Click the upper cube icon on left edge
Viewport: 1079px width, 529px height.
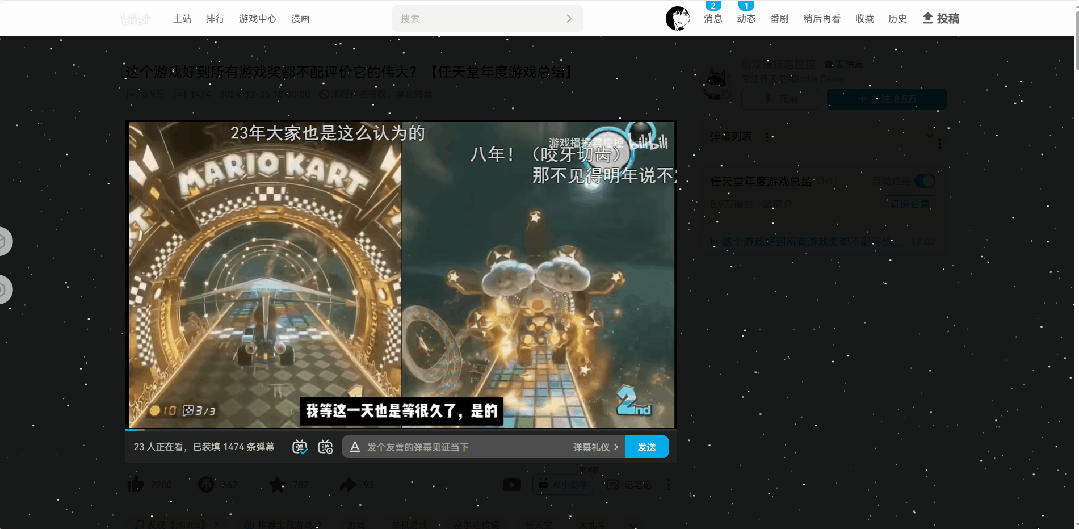(x=3, y=241)
